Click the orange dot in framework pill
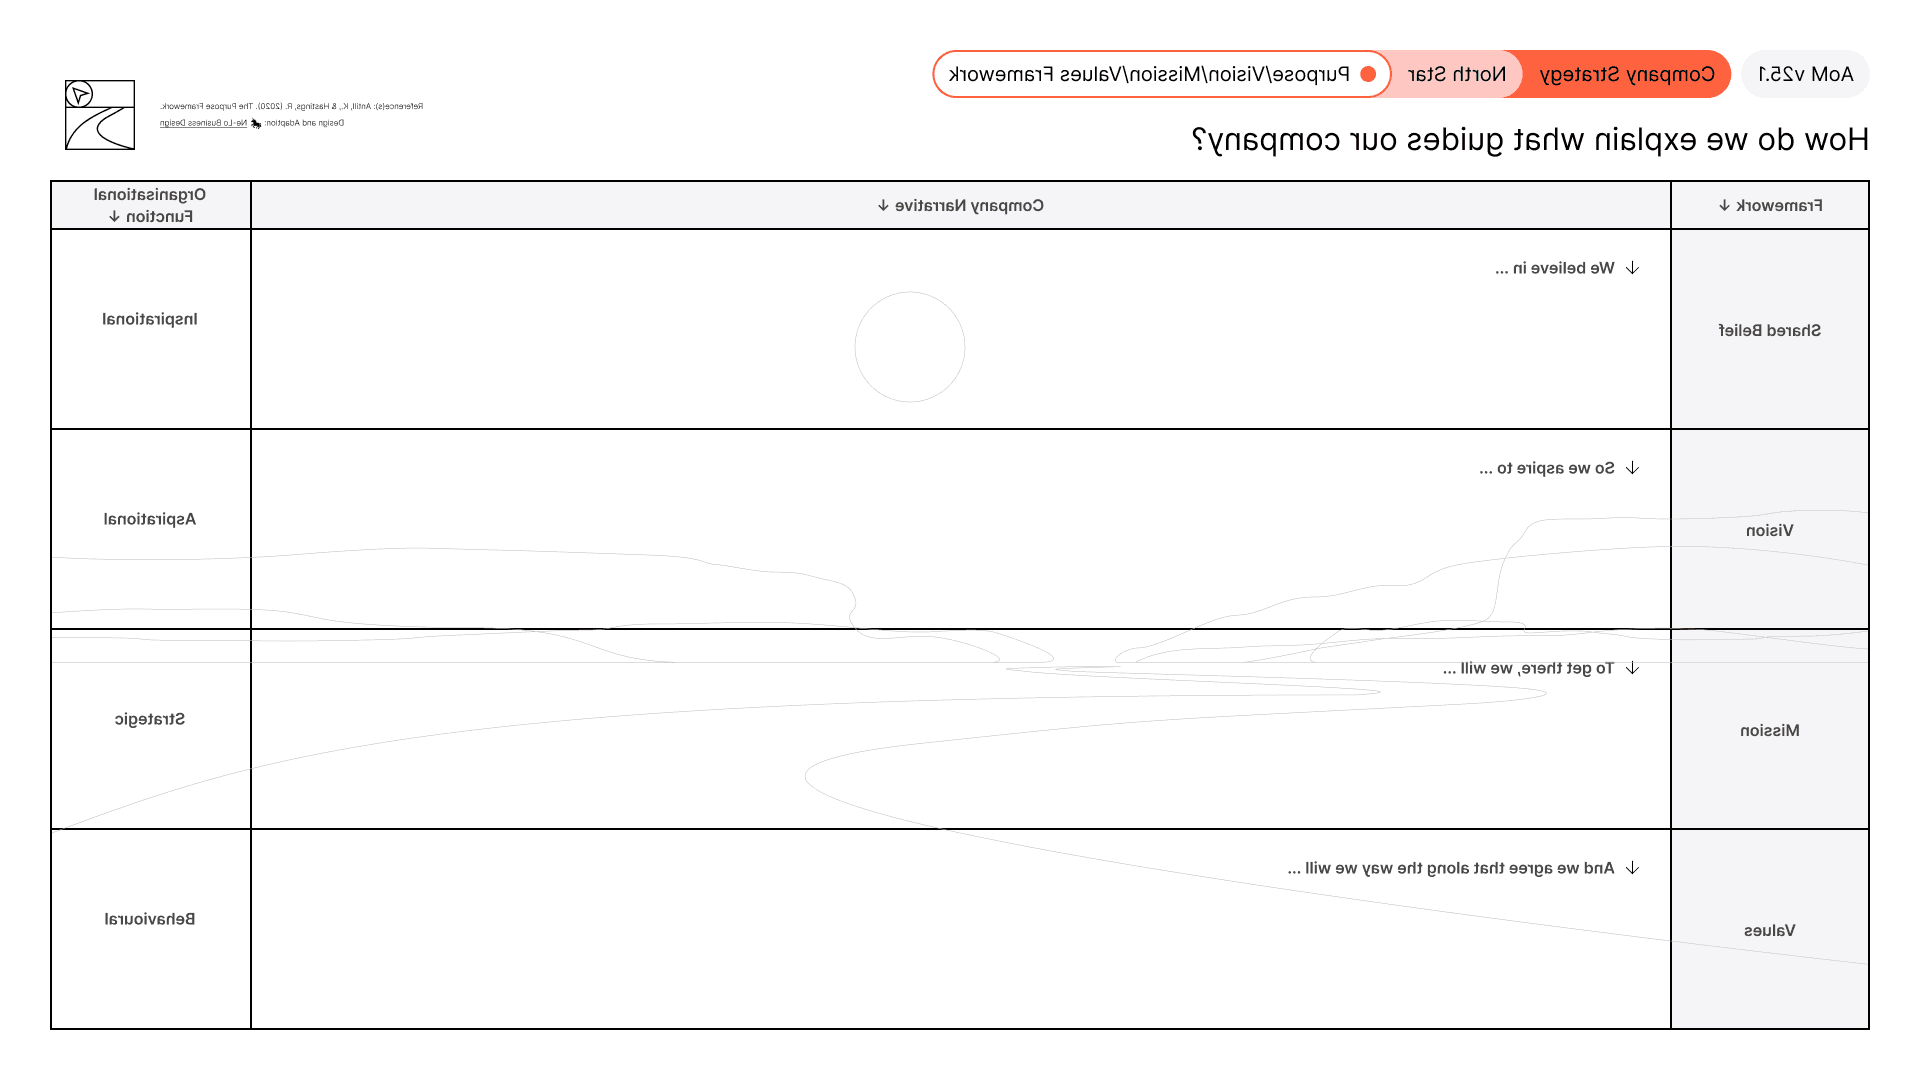This screenshot has width=1920, height=1080. coord(1368,74)
